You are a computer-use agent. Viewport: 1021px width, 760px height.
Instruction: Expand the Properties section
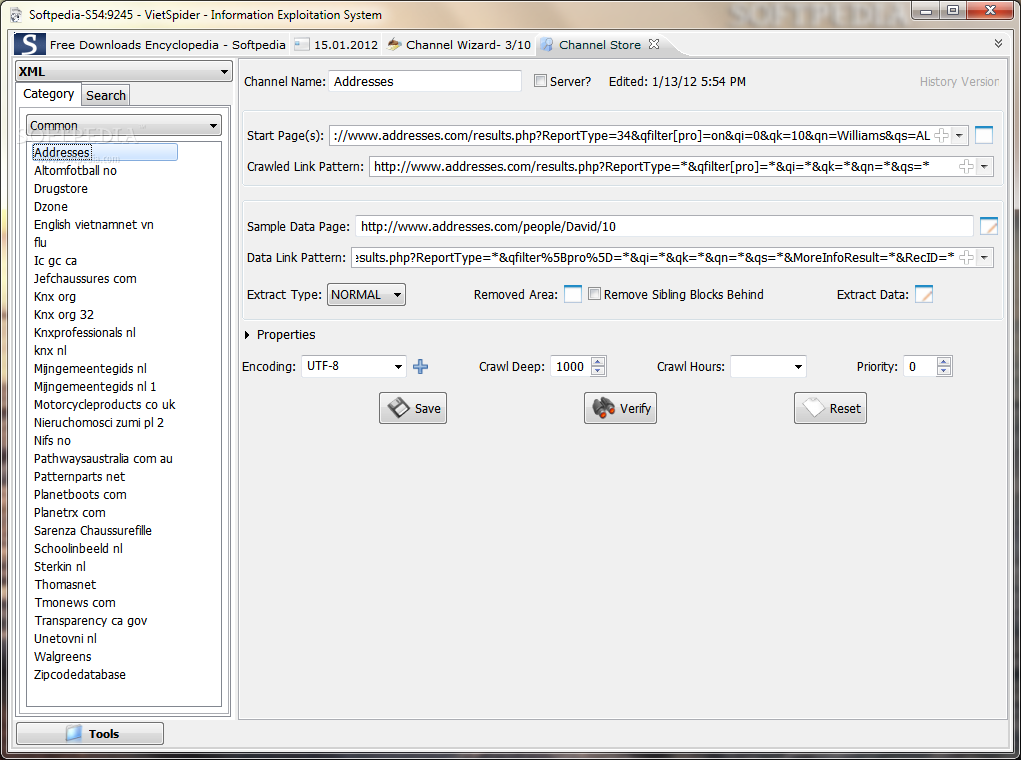click(247, 335)
